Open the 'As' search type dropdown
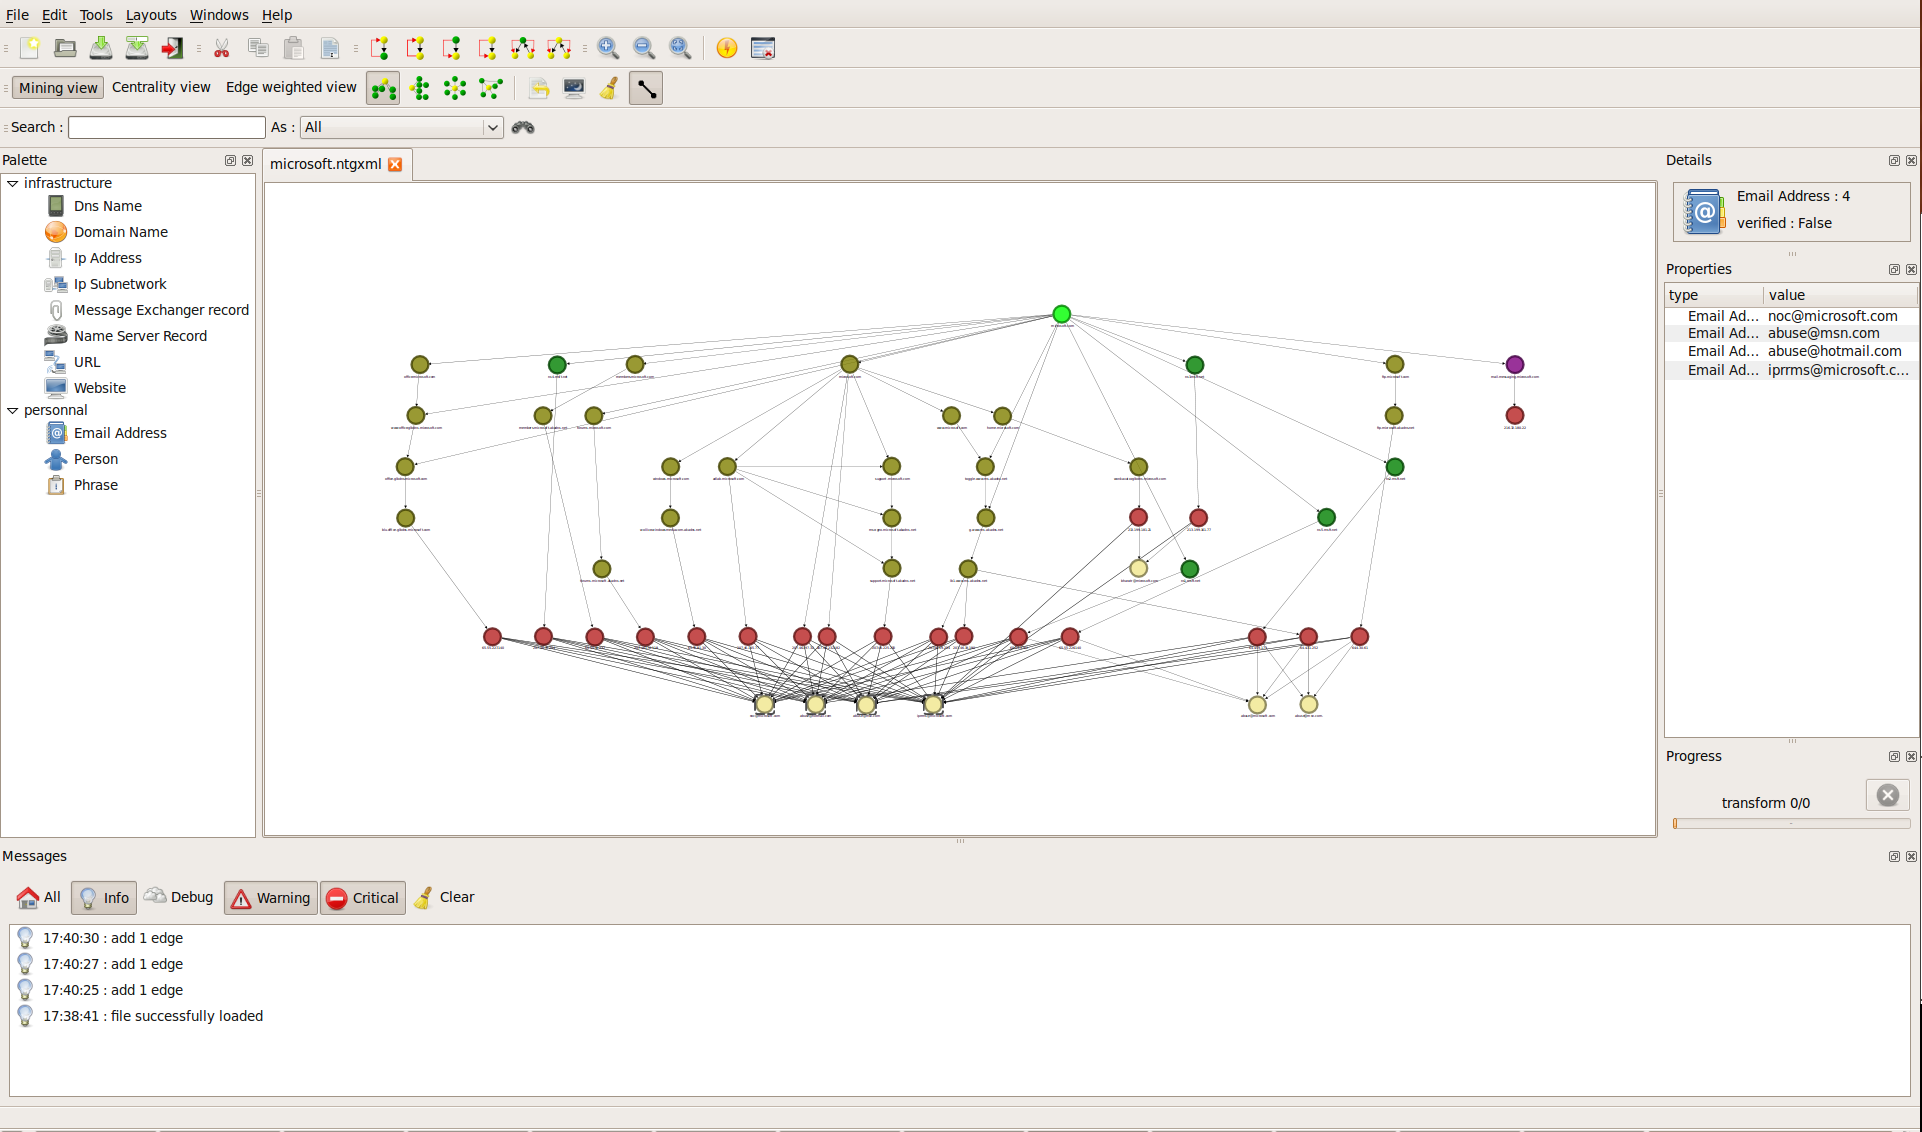The width and height of the screenshot is (1922, 1132). click(492, 127)
